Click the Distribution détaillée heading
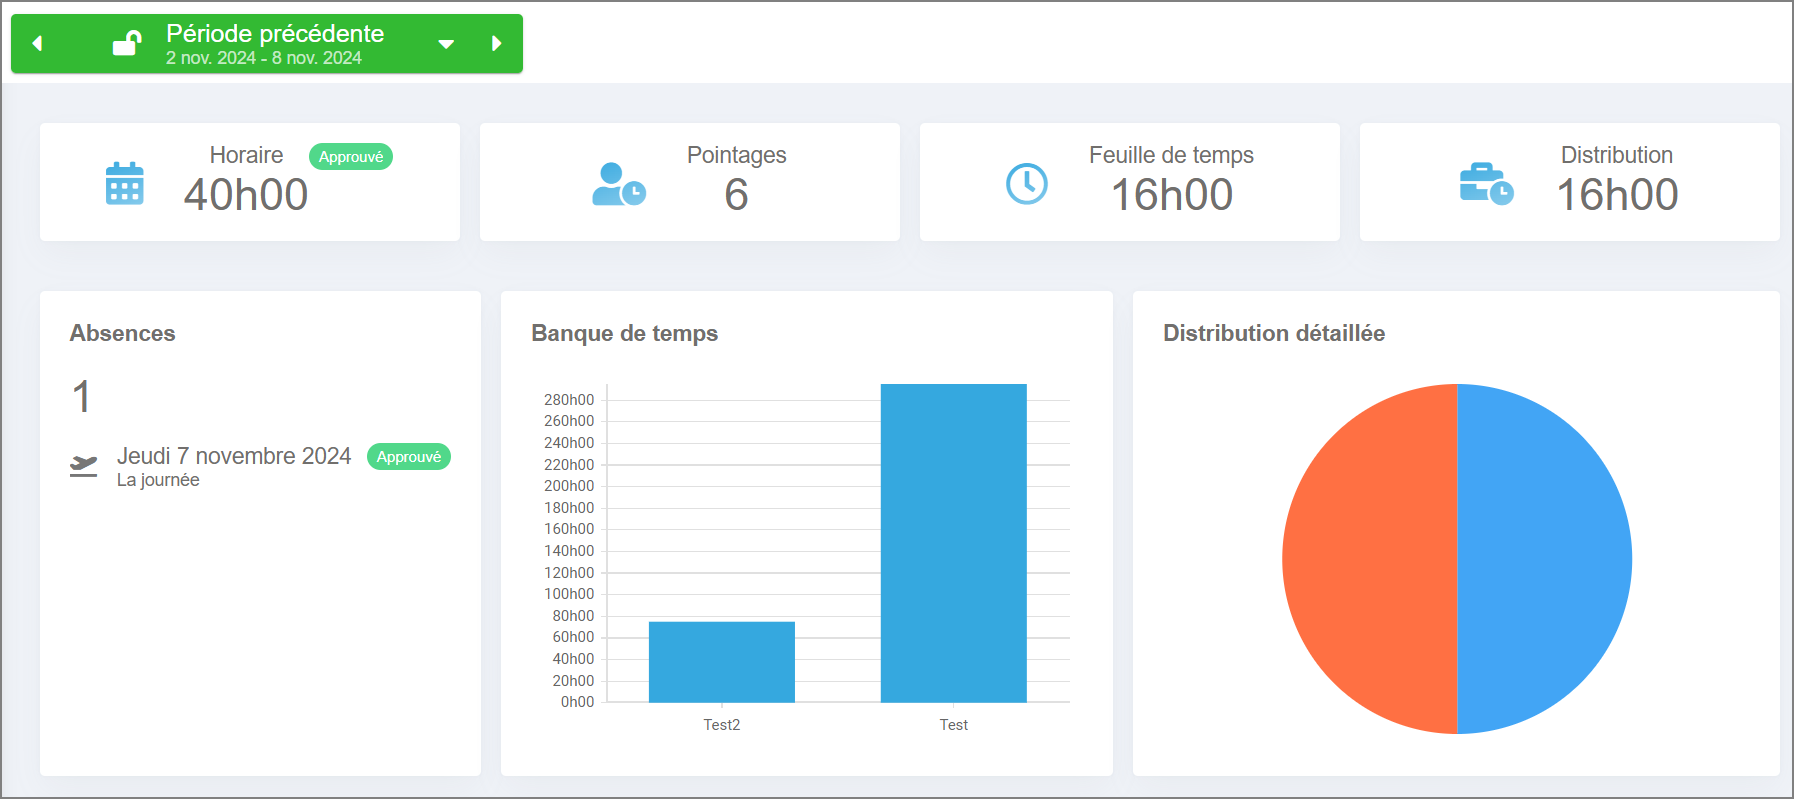This screenshot has width=1794, height=799. 1274,333
